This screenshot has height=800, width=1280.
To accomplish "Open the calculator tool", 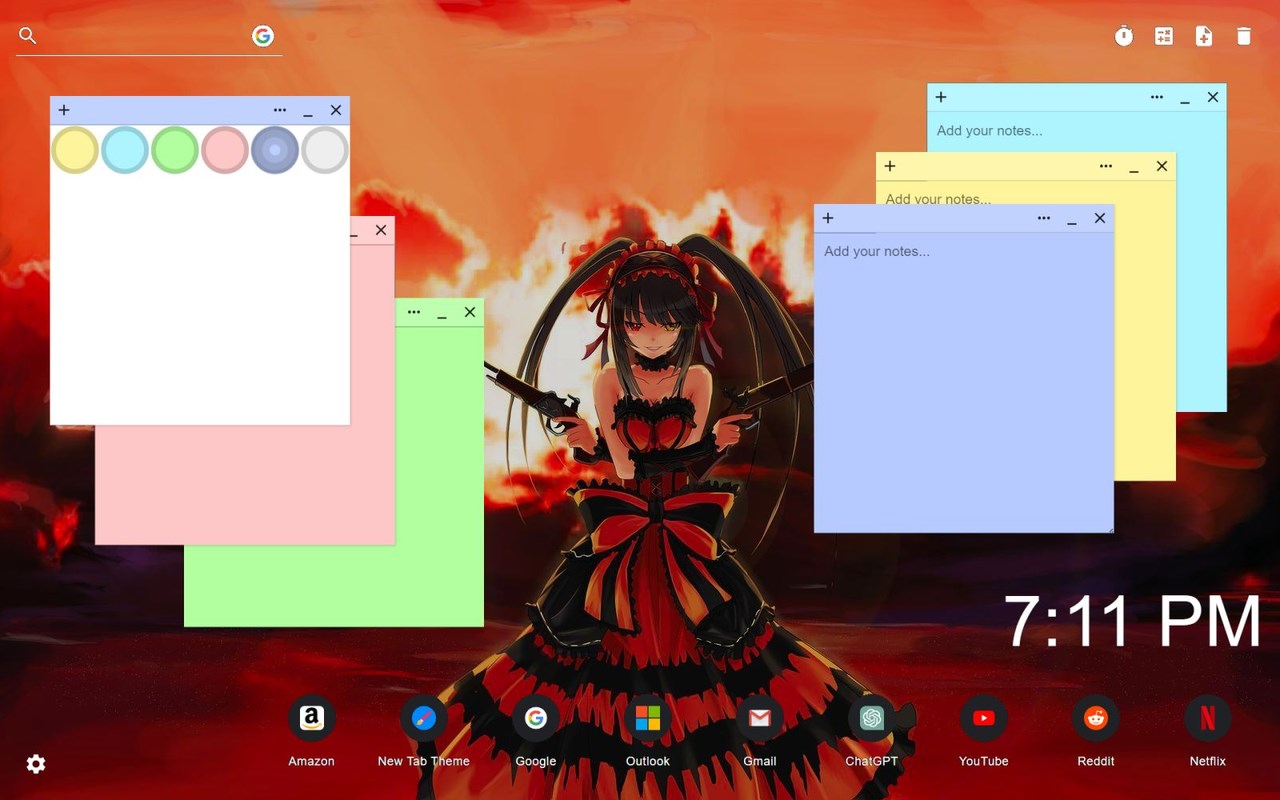I will pyautogui.click(x=1164, y=36).
